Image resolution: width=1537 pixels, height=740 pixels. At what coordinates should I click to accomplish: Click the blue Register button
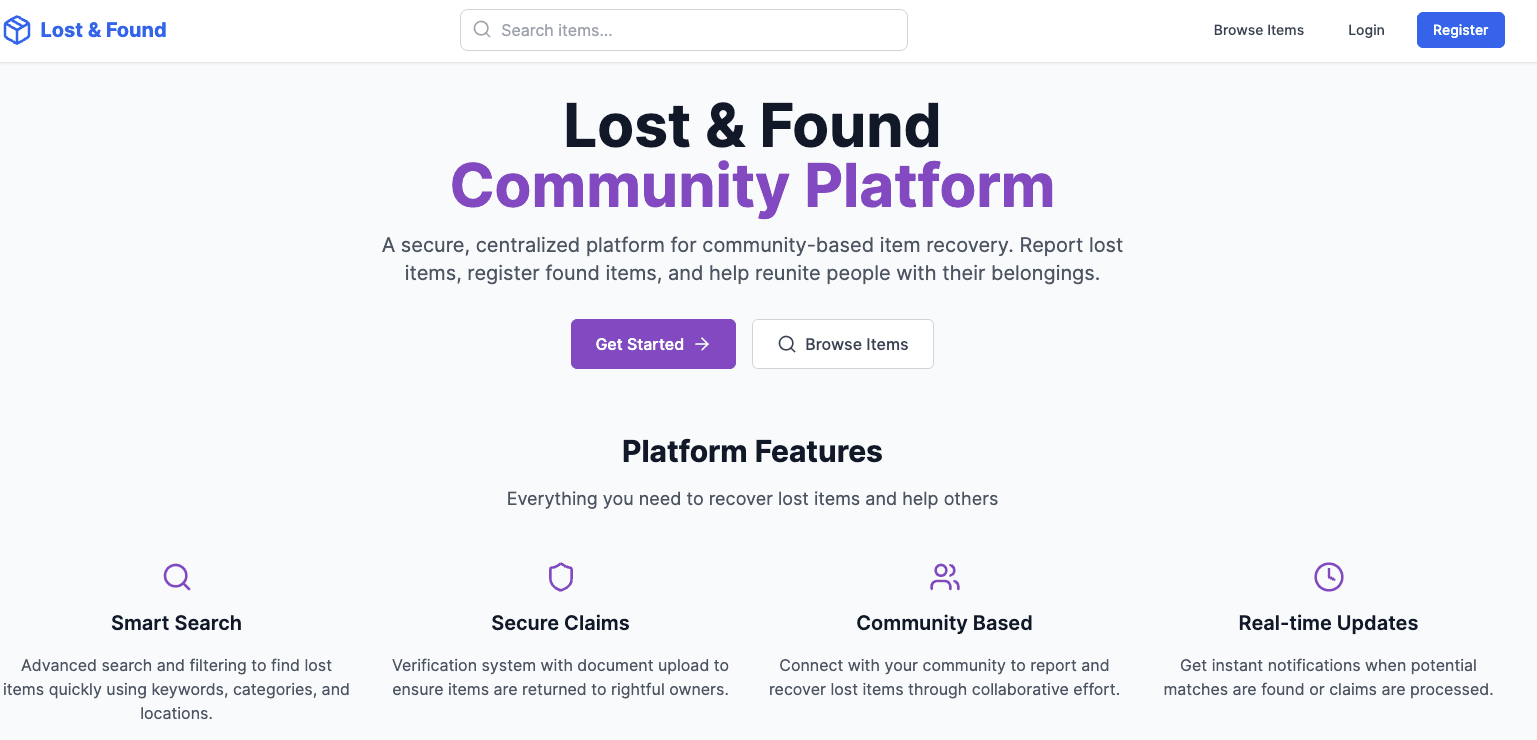click(1460, 30)
